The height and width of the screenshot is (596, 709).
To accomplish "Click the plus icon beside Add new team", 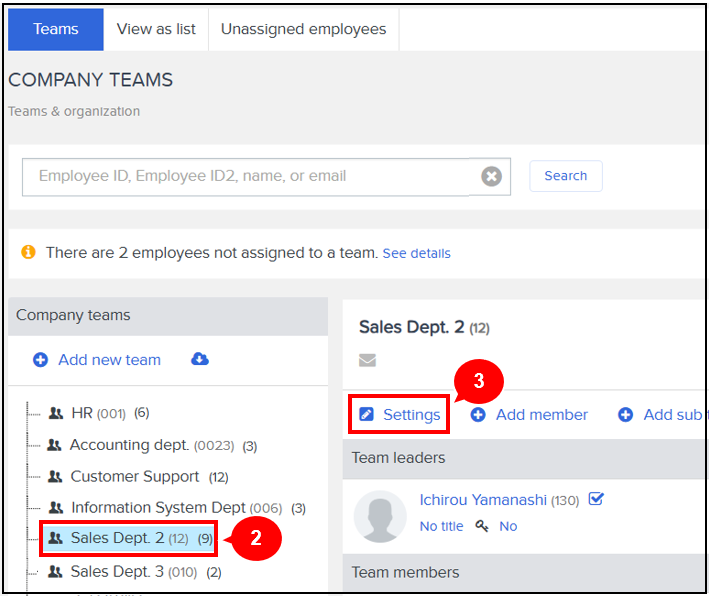I will (x=40, y=360).
